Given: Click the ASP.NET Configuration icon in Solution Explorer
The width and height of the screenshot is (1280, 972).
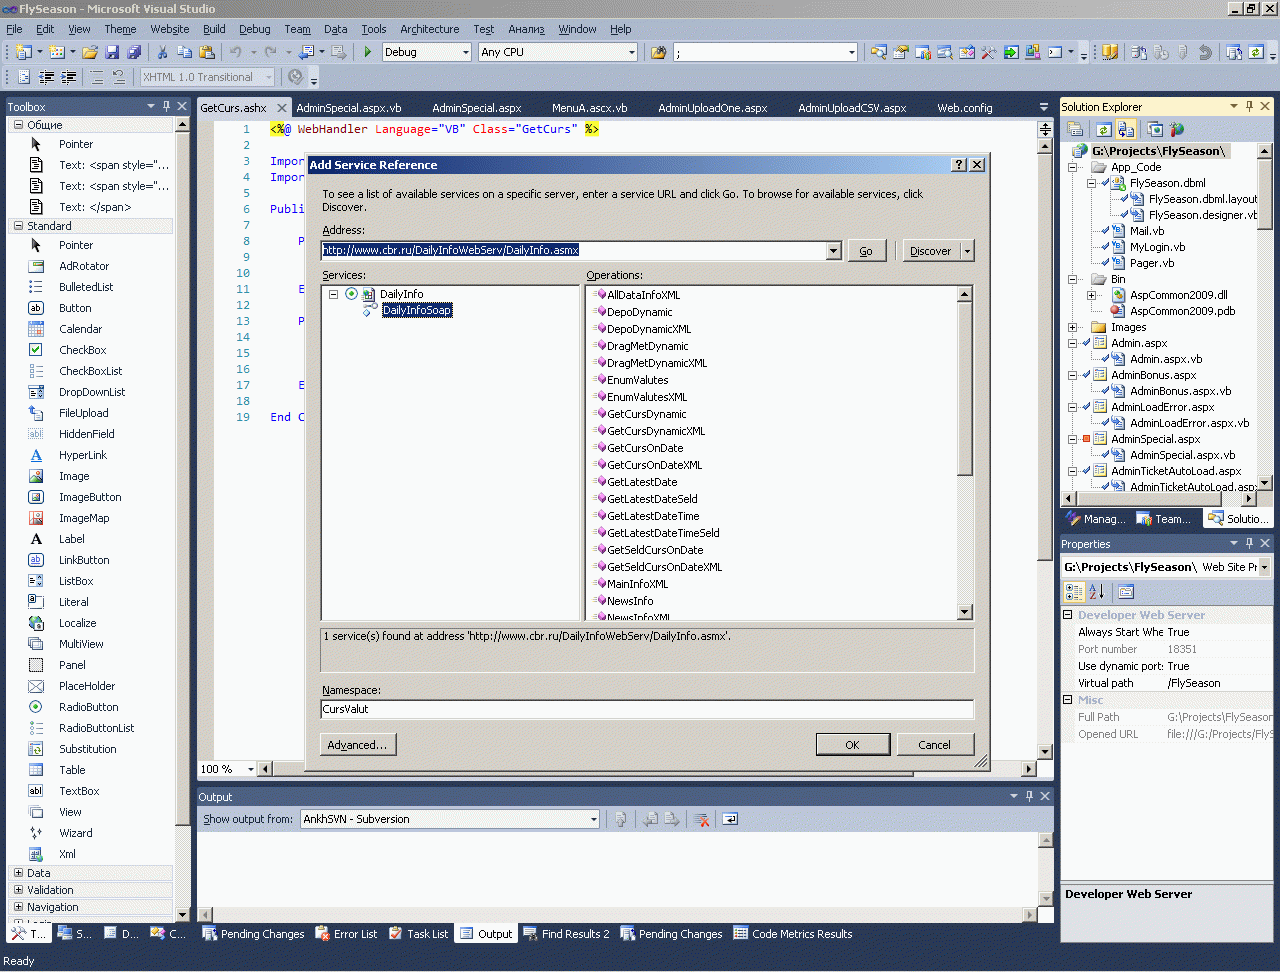Looking at the screenshot, I should tap(1177, 129).
